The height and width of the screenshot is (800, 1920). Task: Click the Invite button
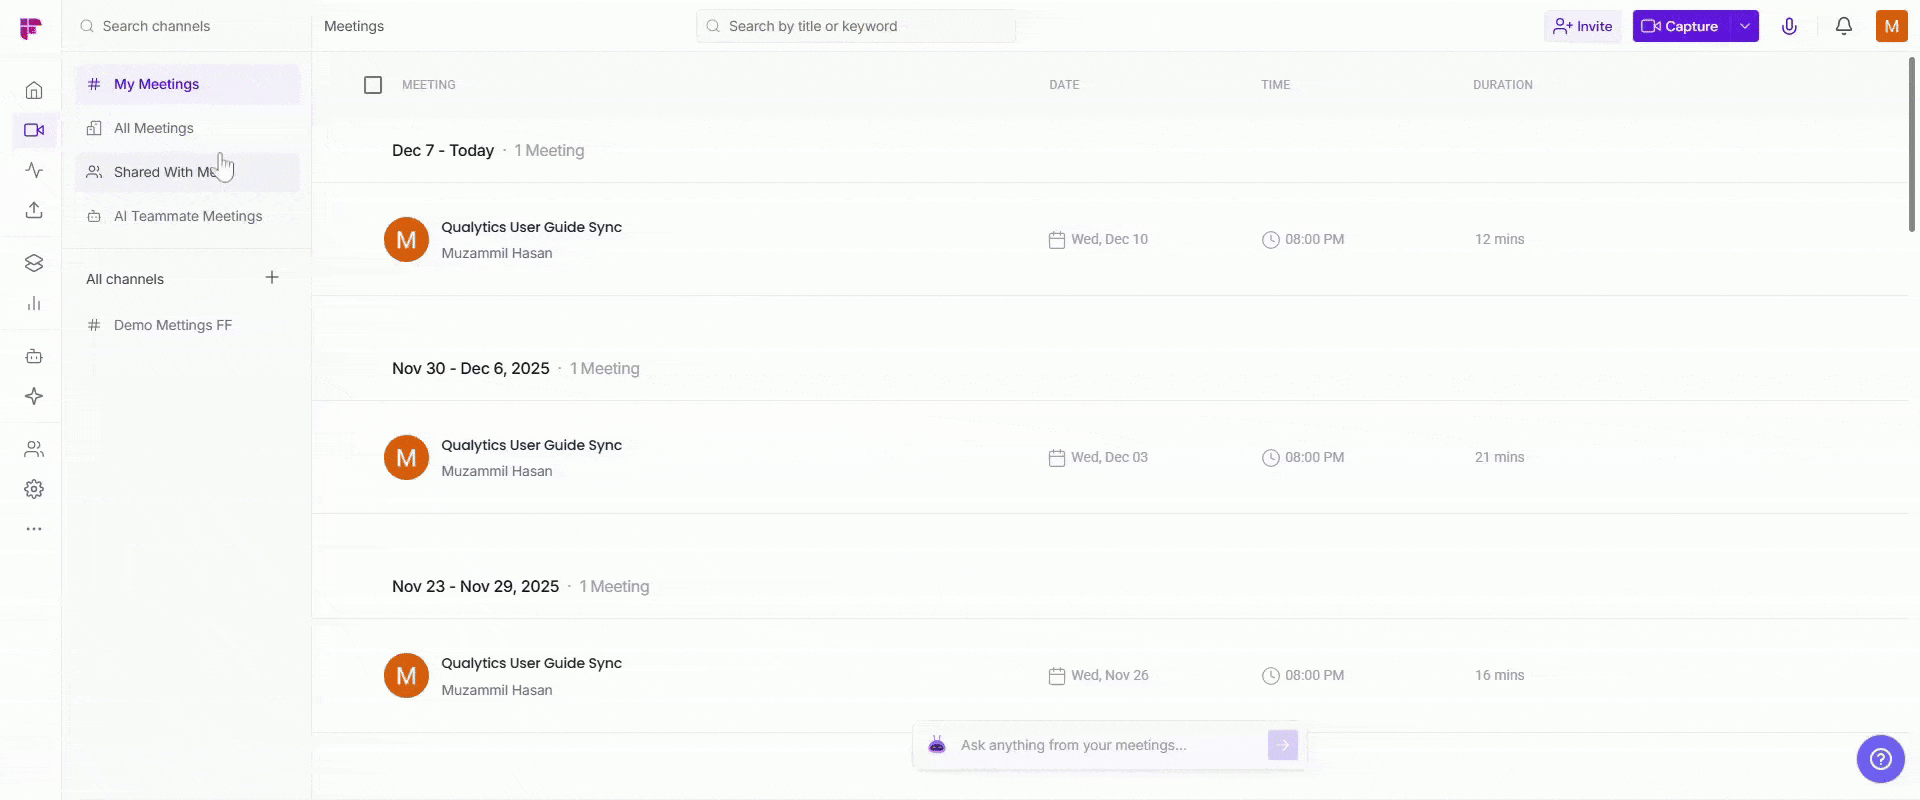pyautogui.click(x=1582, y=26)
